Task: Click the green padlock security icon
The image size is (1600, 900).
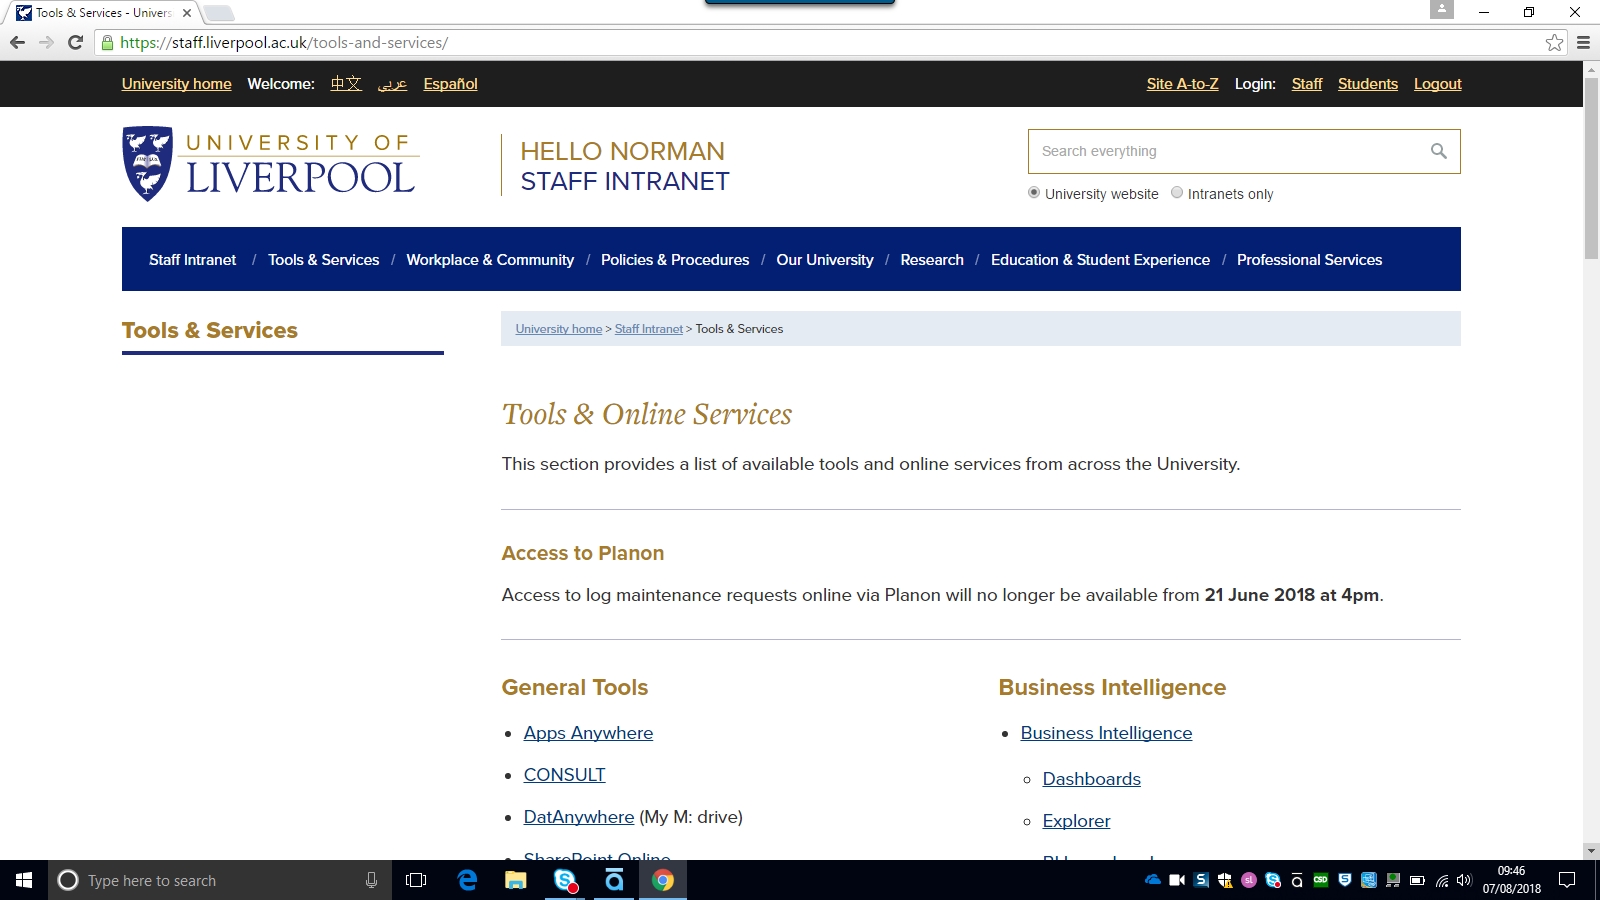Action: click(107, 43)
